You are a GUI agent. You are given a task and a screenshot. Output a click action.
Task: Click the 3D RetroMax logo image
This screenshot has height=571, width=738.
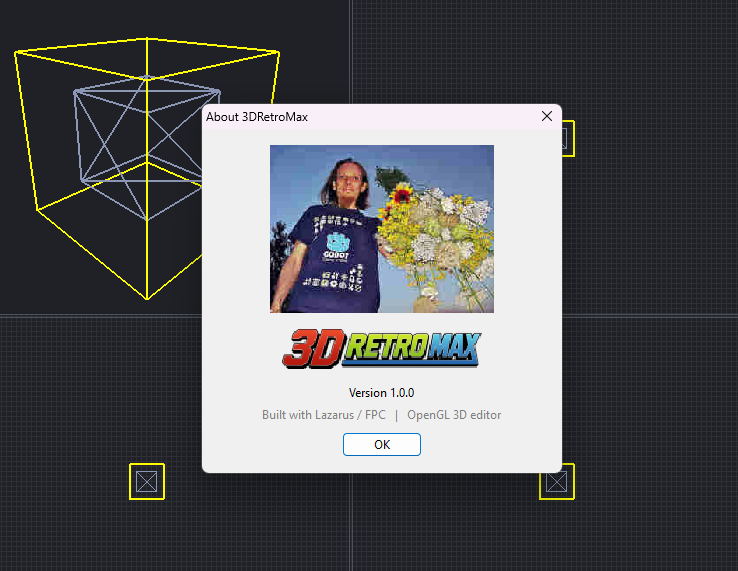(382, 348)
